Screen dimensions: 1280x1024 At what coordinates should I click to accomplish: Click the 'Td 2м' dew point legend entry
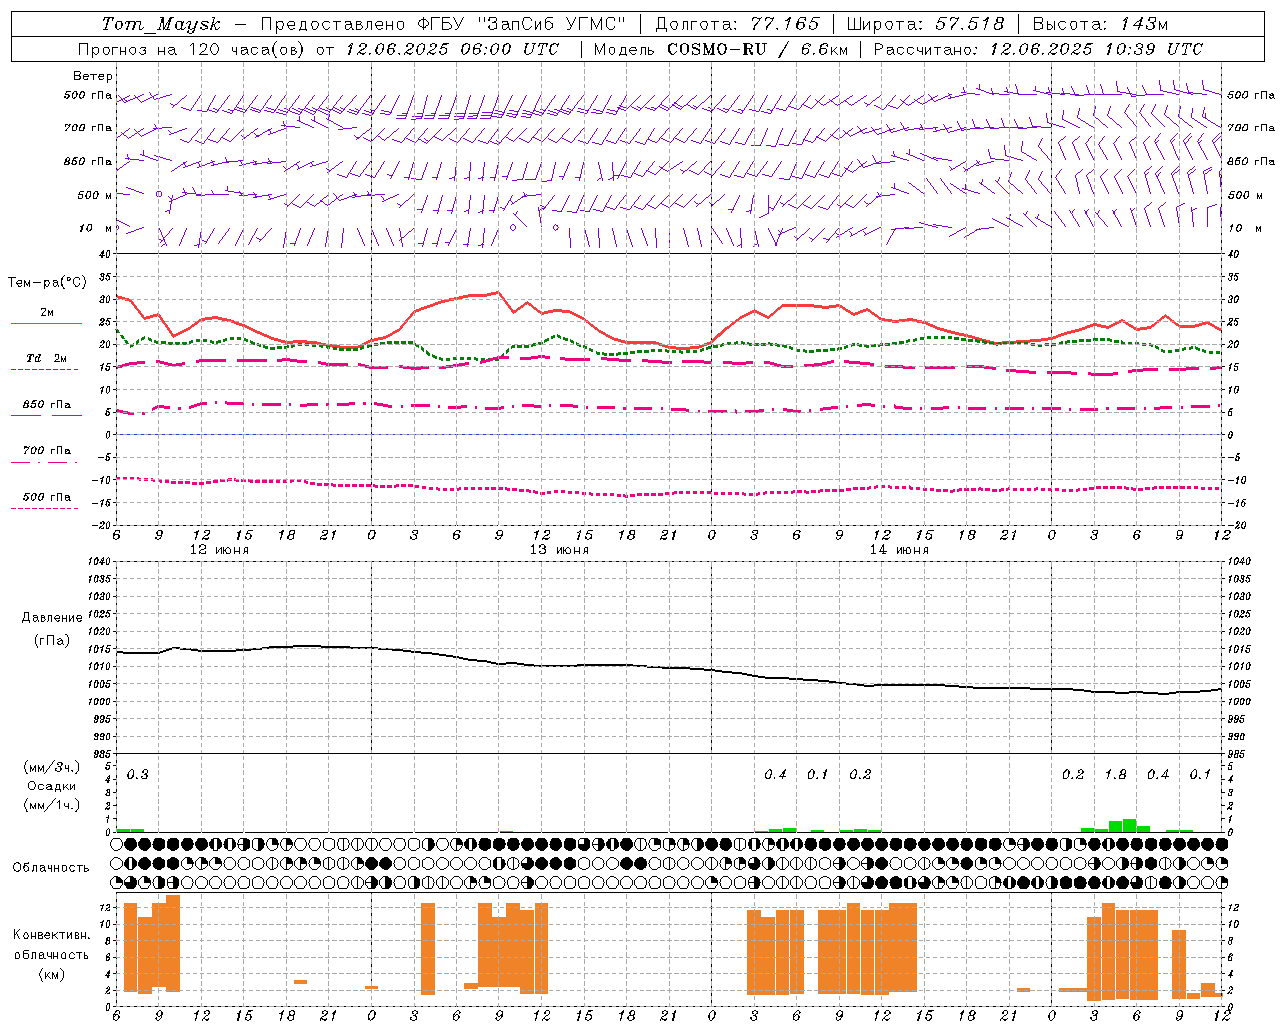[x=47, y=357]
